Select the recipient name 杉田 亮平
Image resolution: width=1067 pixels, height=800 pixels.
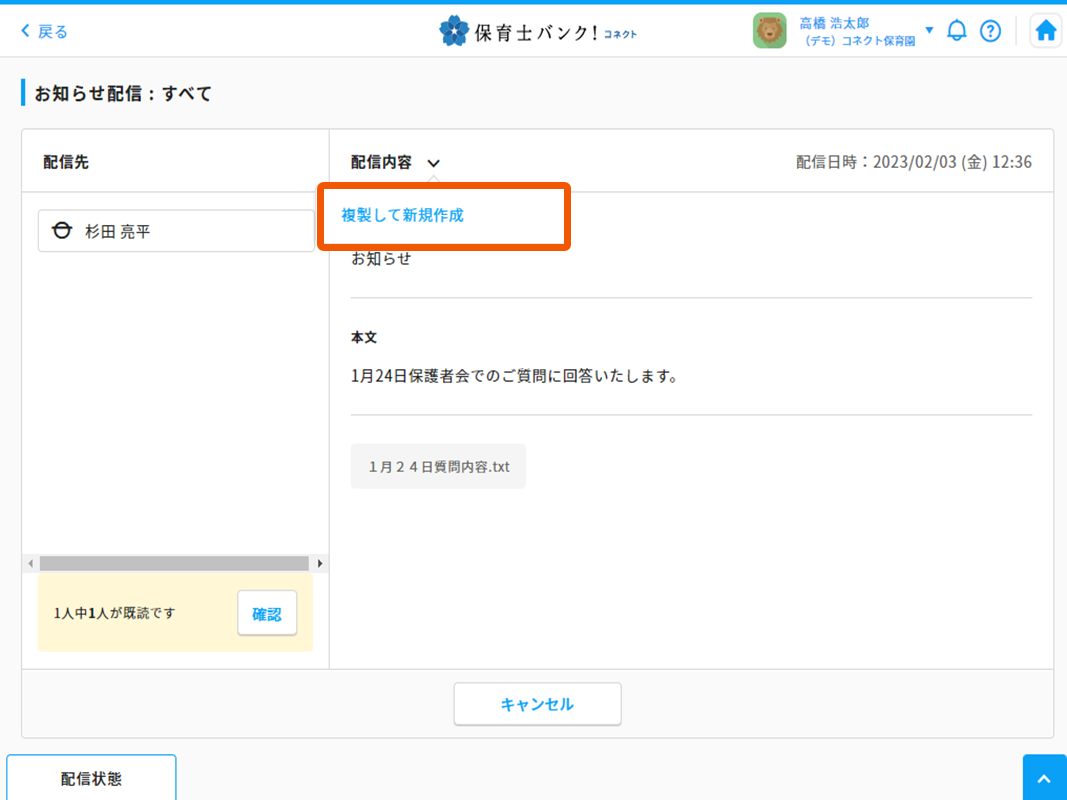[x=118, y=231]
